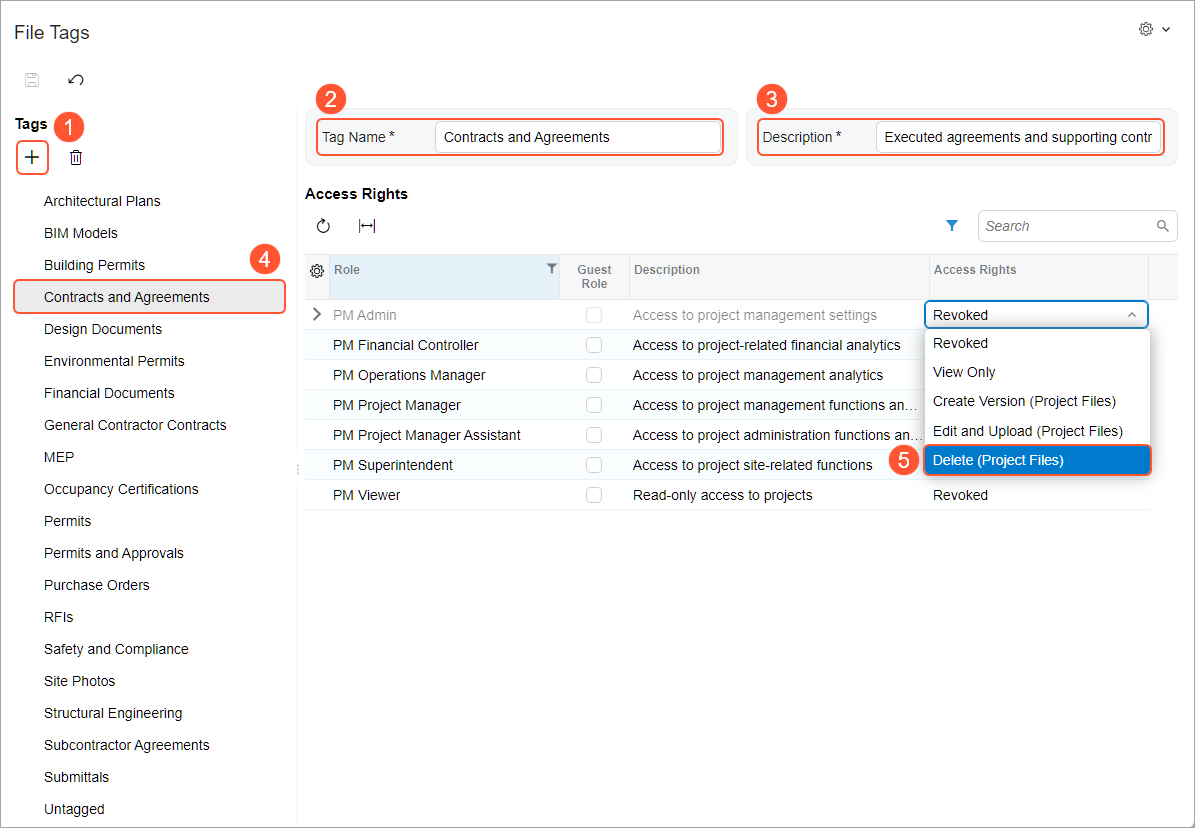Click the Role column filter icon
The width and height of the screenshot is (1195, 828).
tap(552, 268)
